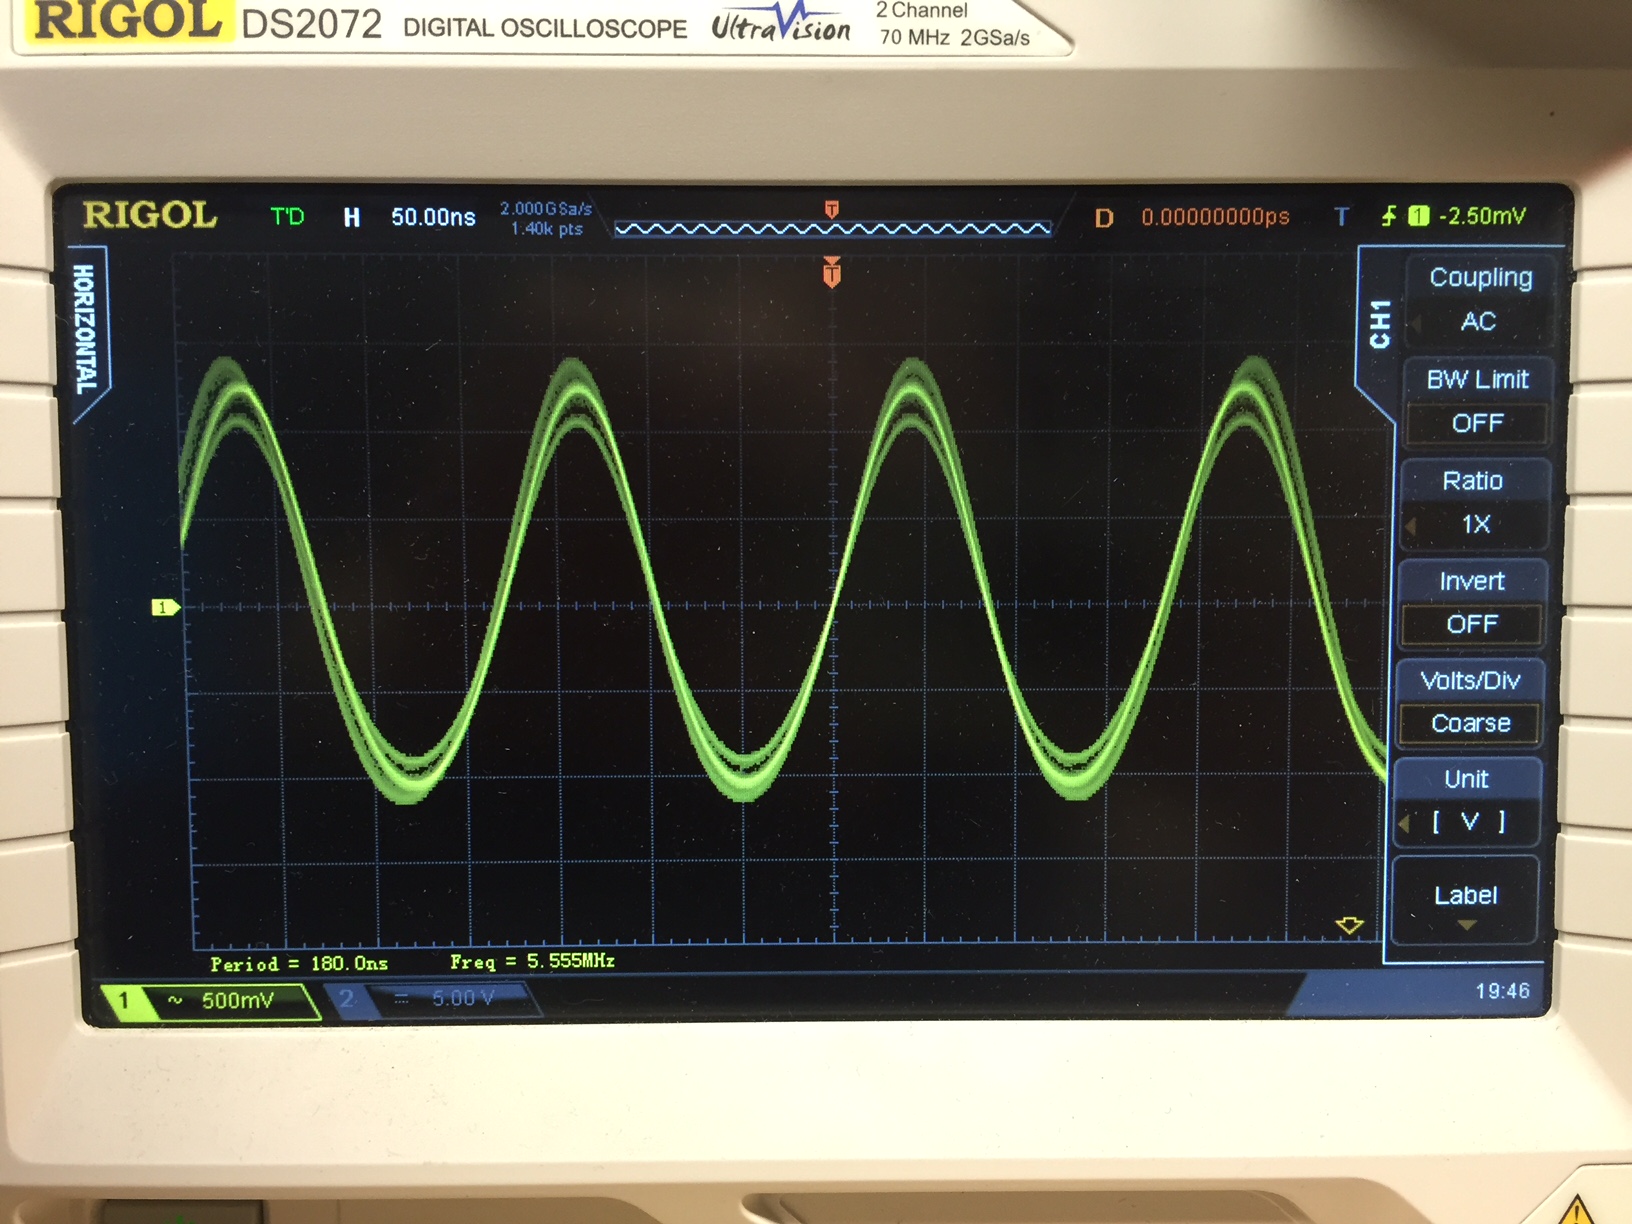
Task: Click the orange D delay label
Action: pyautogui.click(x=1104, y=218)
